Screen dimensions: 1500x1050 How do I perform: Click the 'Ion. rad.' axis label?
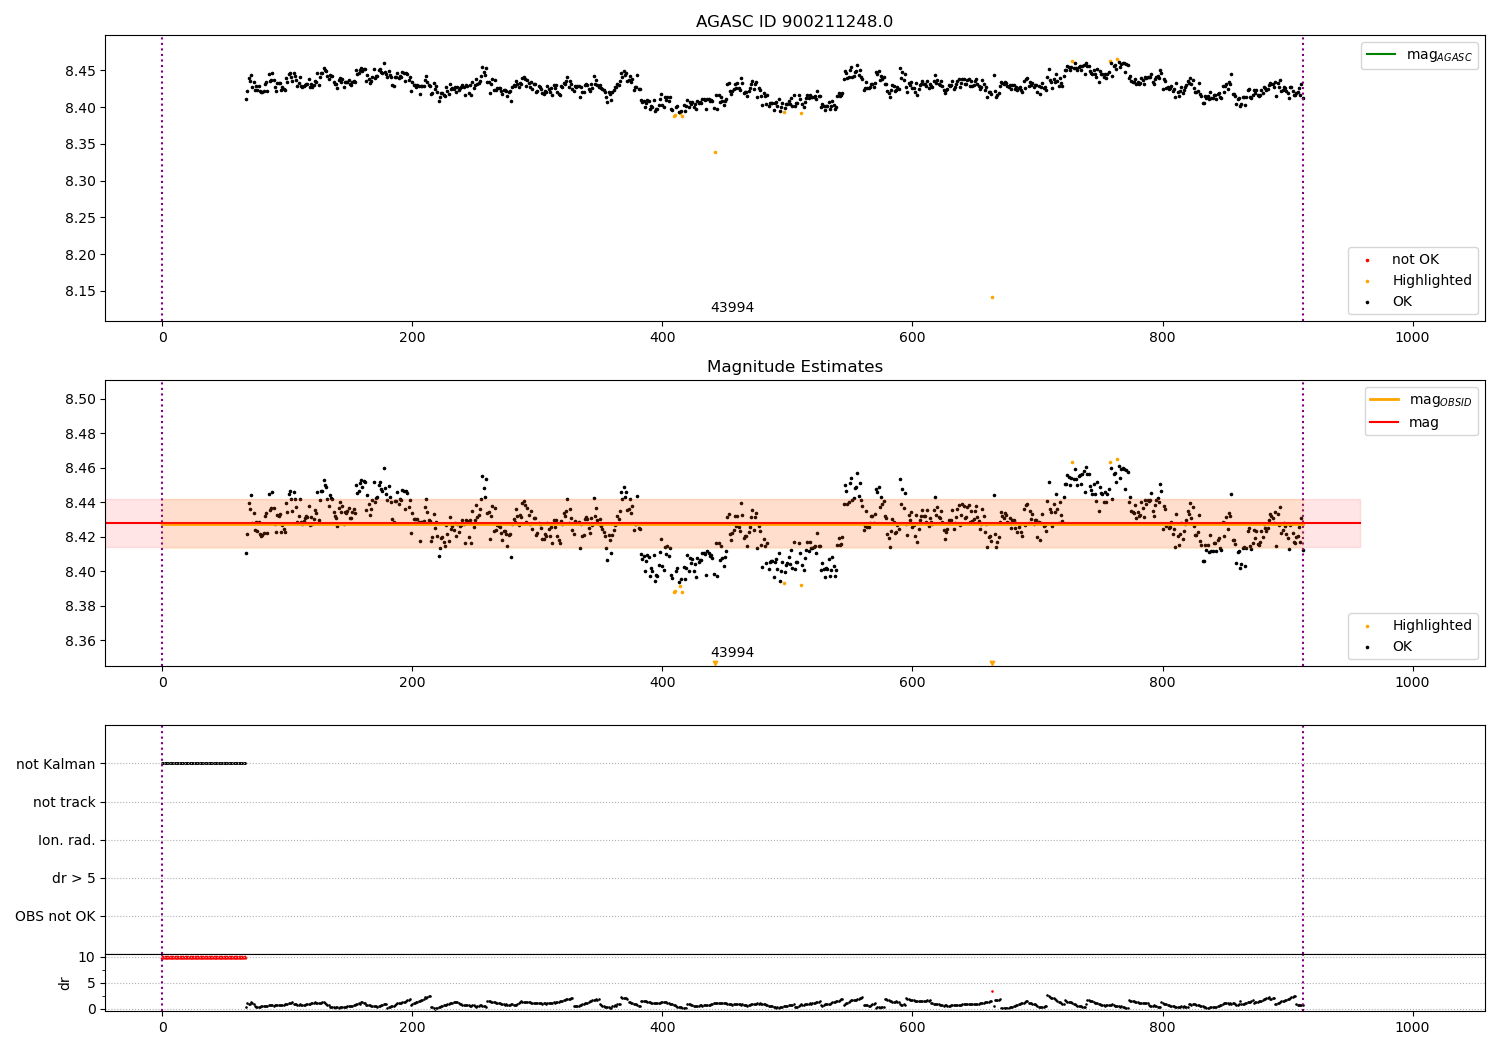pyautogui.click(x=67, y=840)
